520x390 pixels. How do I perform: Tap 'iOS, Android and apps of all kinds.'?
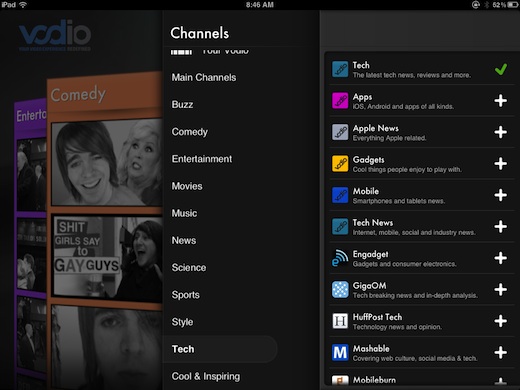[x=403, y=107]
